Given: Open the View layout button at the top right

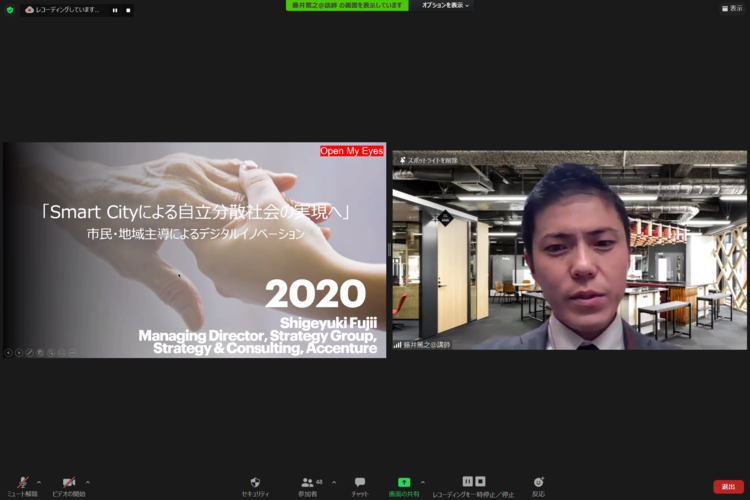Looking at the screenshot, I should [x=732, y=8].
